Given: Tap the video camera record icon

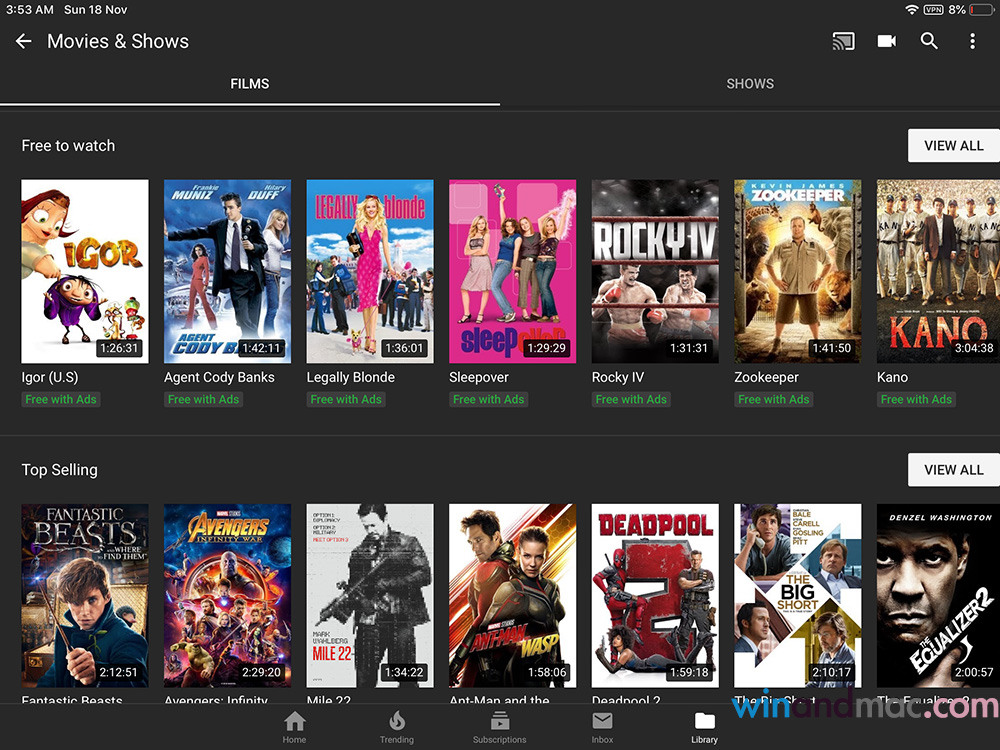Looking at the screenshot, I should pos(886,41).
